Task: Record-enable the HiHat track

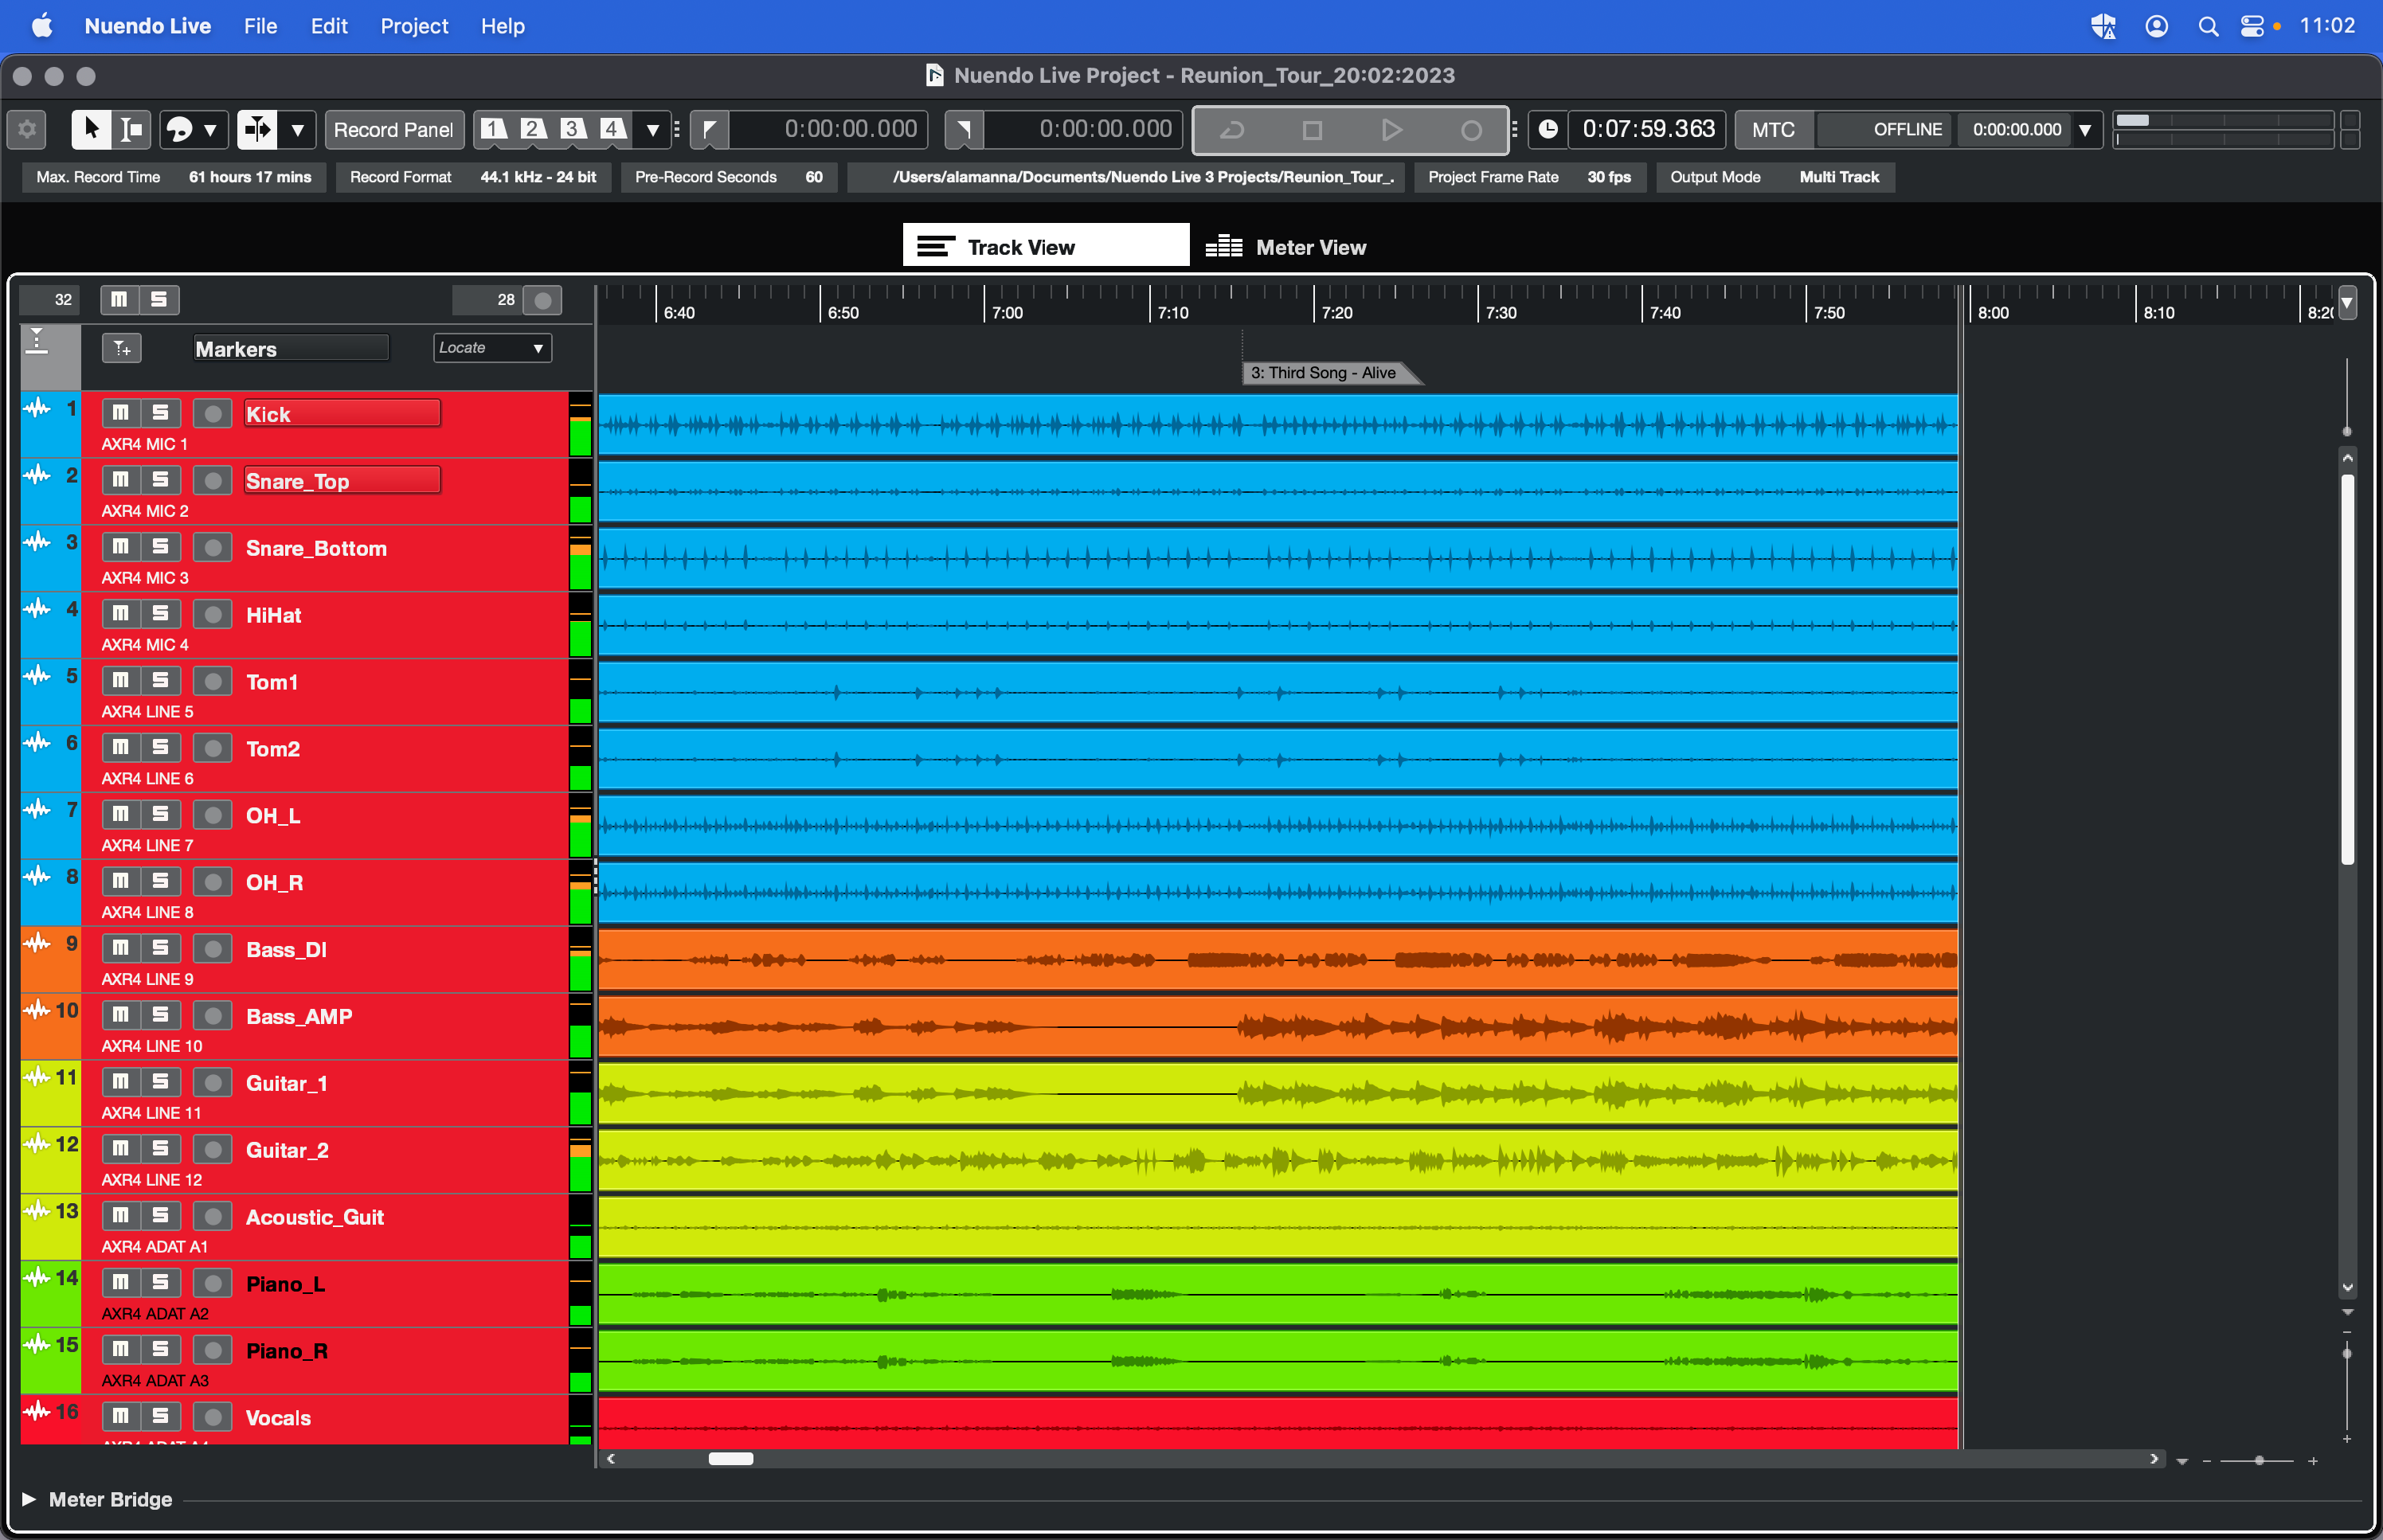Action: (x=212, y=614)
